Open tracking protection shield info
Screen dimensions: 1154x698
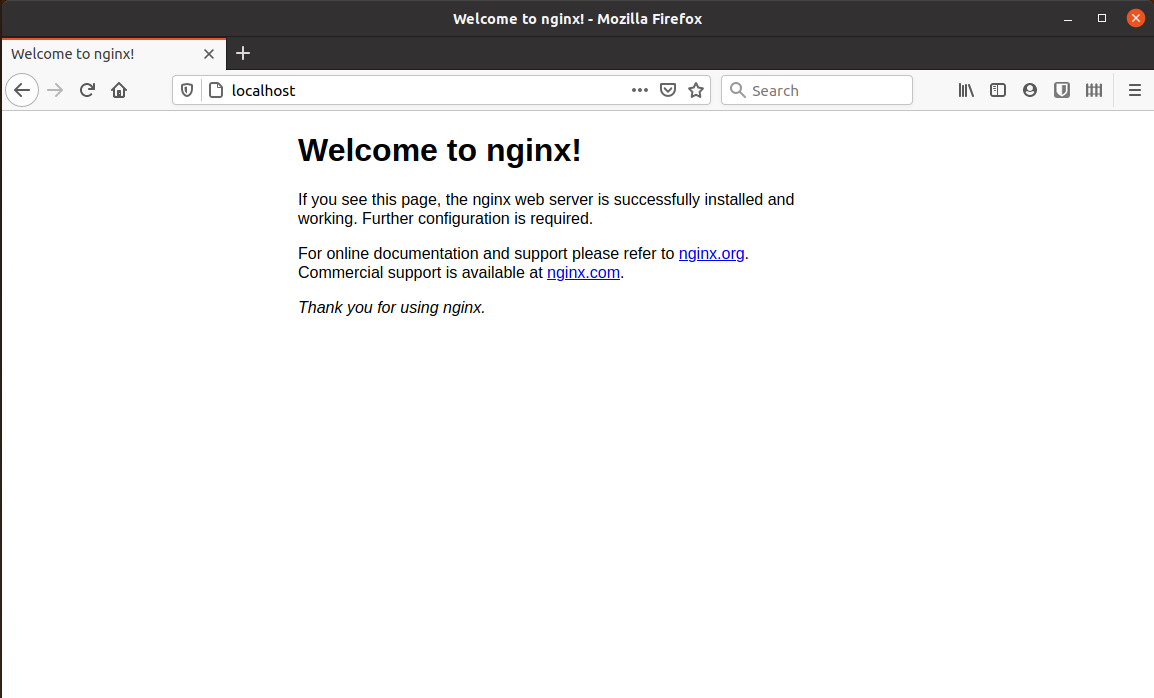pos(187,91)
